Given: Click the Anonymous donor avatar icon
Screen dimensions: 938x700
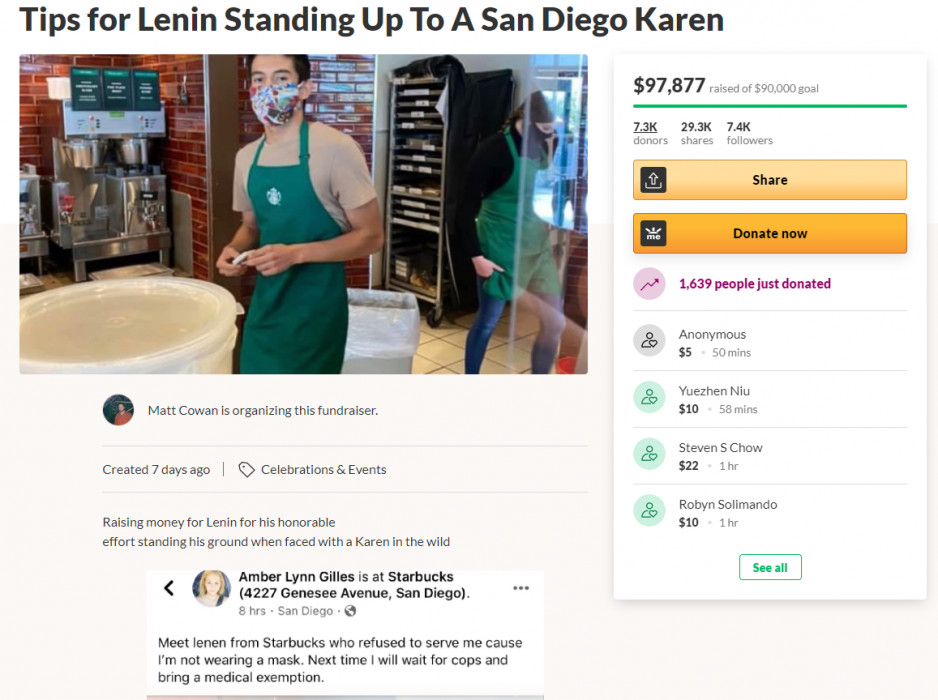Looking at the screenshot, I should [650, 340].
